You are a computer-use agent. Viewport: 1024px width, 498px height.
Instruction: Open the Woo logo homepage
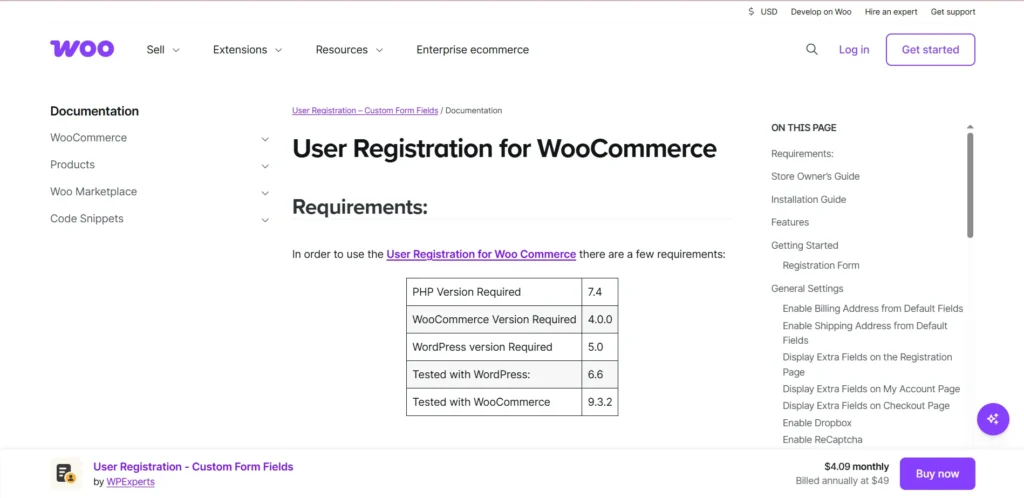[82, 49]
